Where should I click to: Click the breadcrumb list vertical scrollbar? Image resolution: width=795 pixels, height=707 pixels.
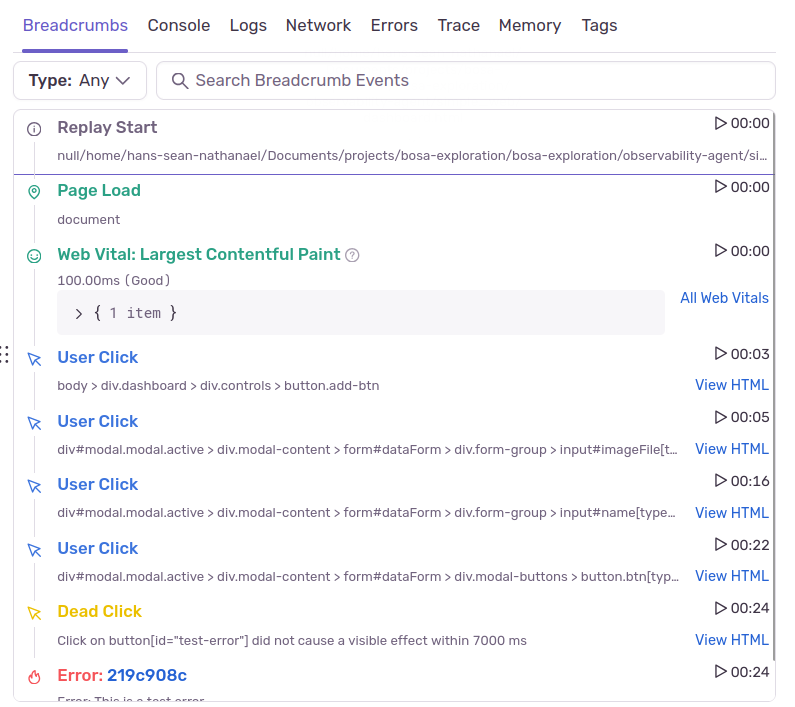pyautogui.click(x=773, y=400)
